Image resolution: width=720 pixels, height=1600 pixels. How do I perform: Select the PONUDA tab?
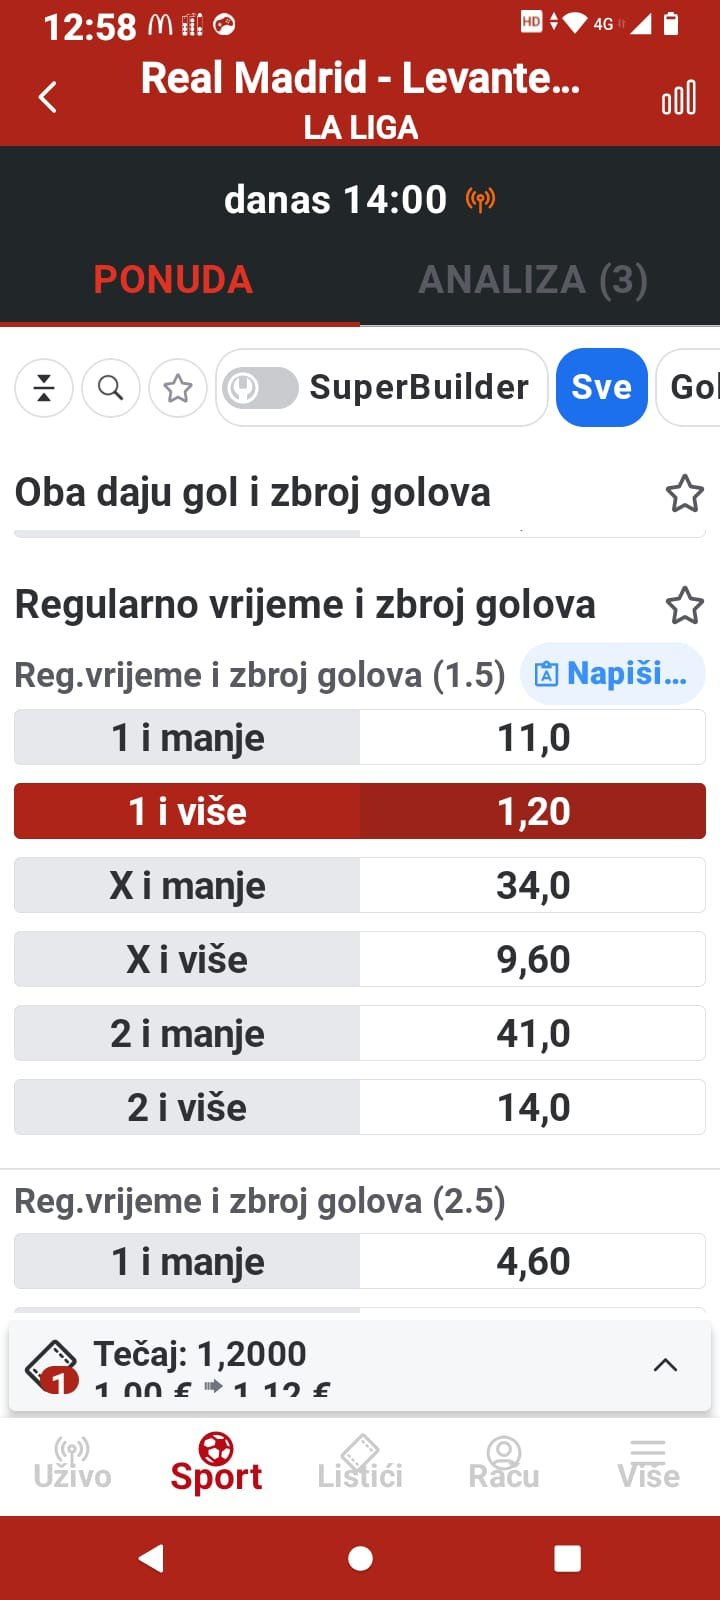173,280
